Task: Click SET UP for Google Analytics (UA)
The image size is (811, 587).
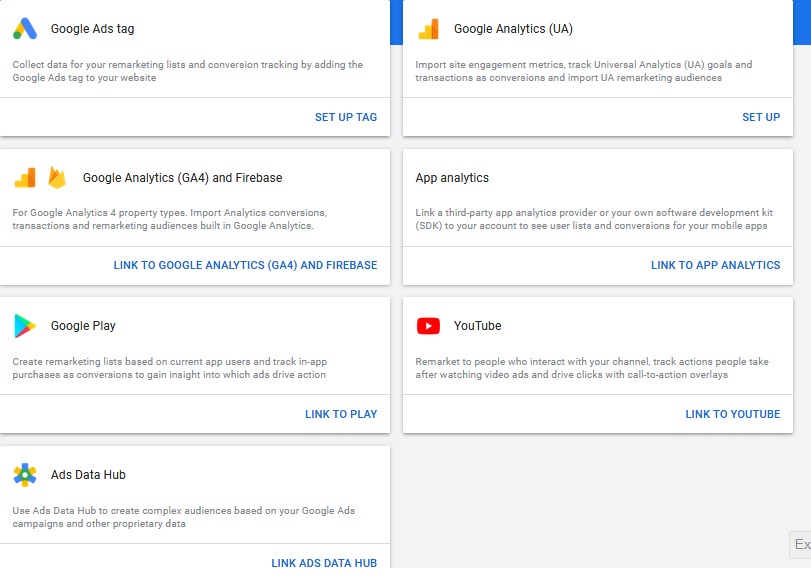Action: (x=761, y=117)
